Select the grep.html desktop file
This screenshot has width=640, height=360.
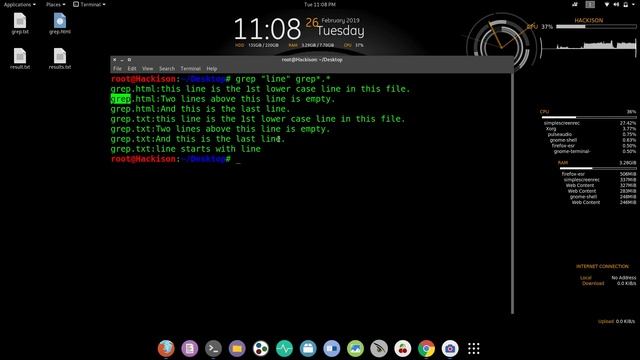(60, 24)
